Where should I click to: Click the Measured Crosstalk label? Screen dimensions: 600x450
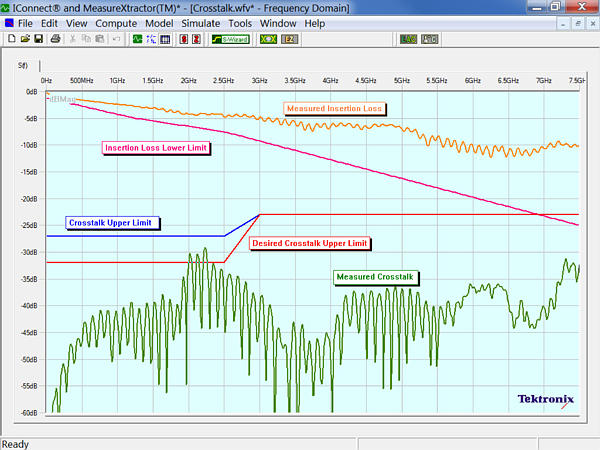(375, 277)
